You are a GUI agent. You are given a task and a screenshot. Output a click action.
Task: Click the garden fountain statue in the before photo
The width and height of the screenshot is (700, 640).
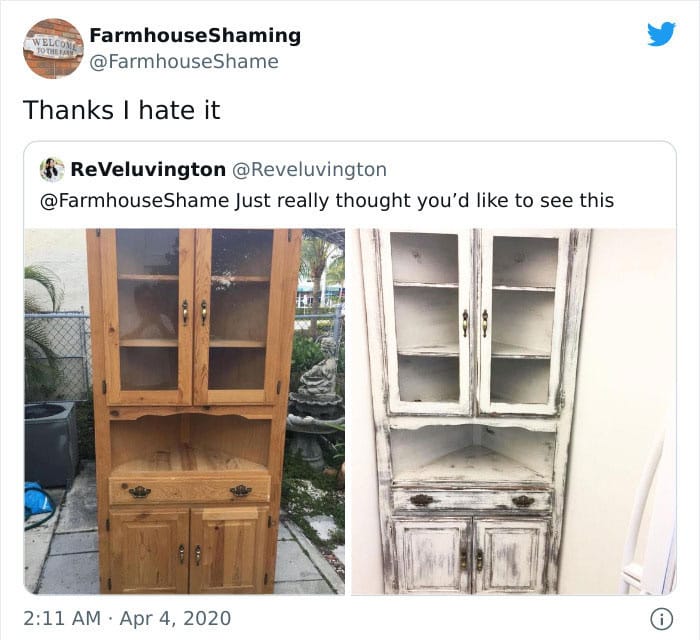pos(316,402)
